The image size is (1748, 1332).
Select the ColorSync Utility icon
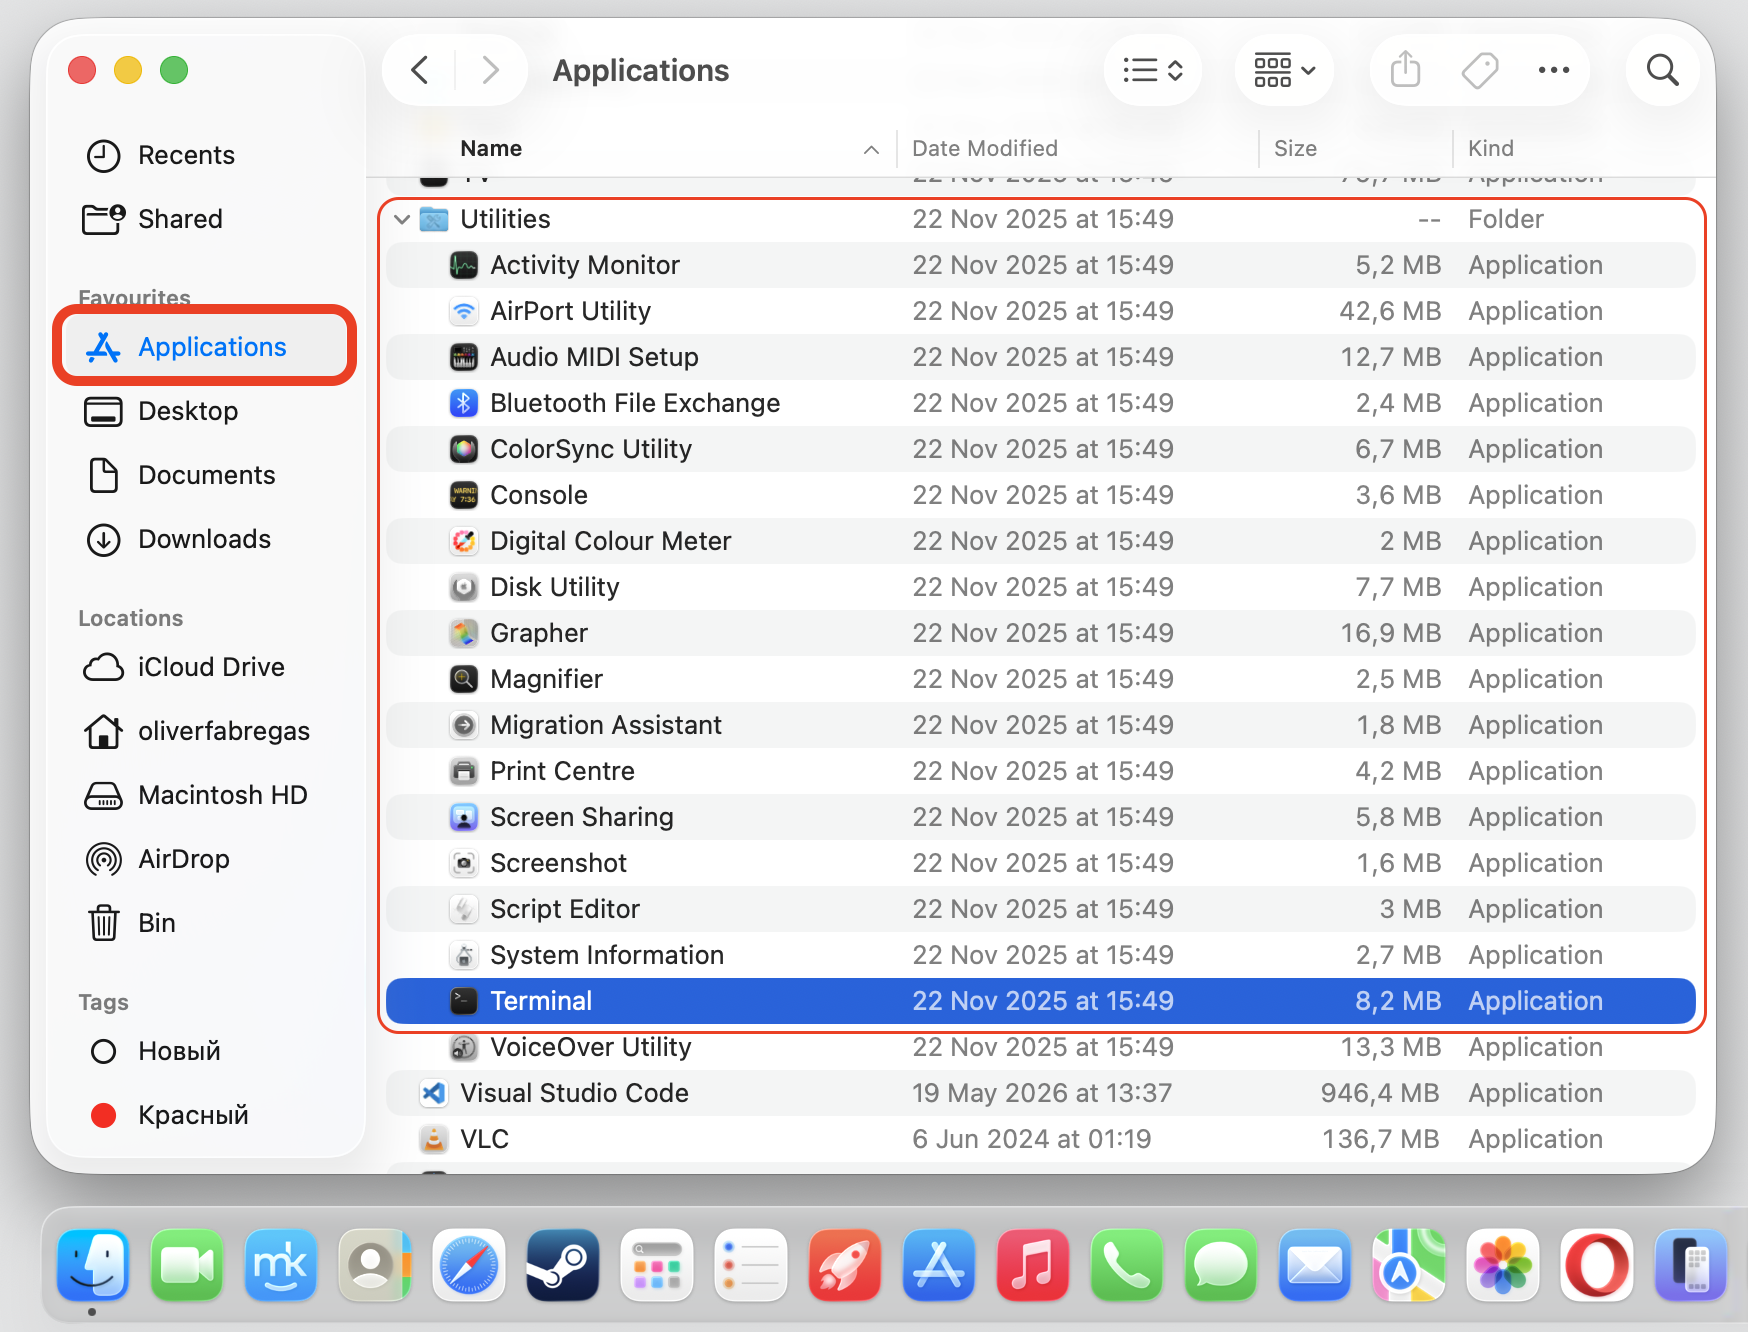(x=463, y=449)
